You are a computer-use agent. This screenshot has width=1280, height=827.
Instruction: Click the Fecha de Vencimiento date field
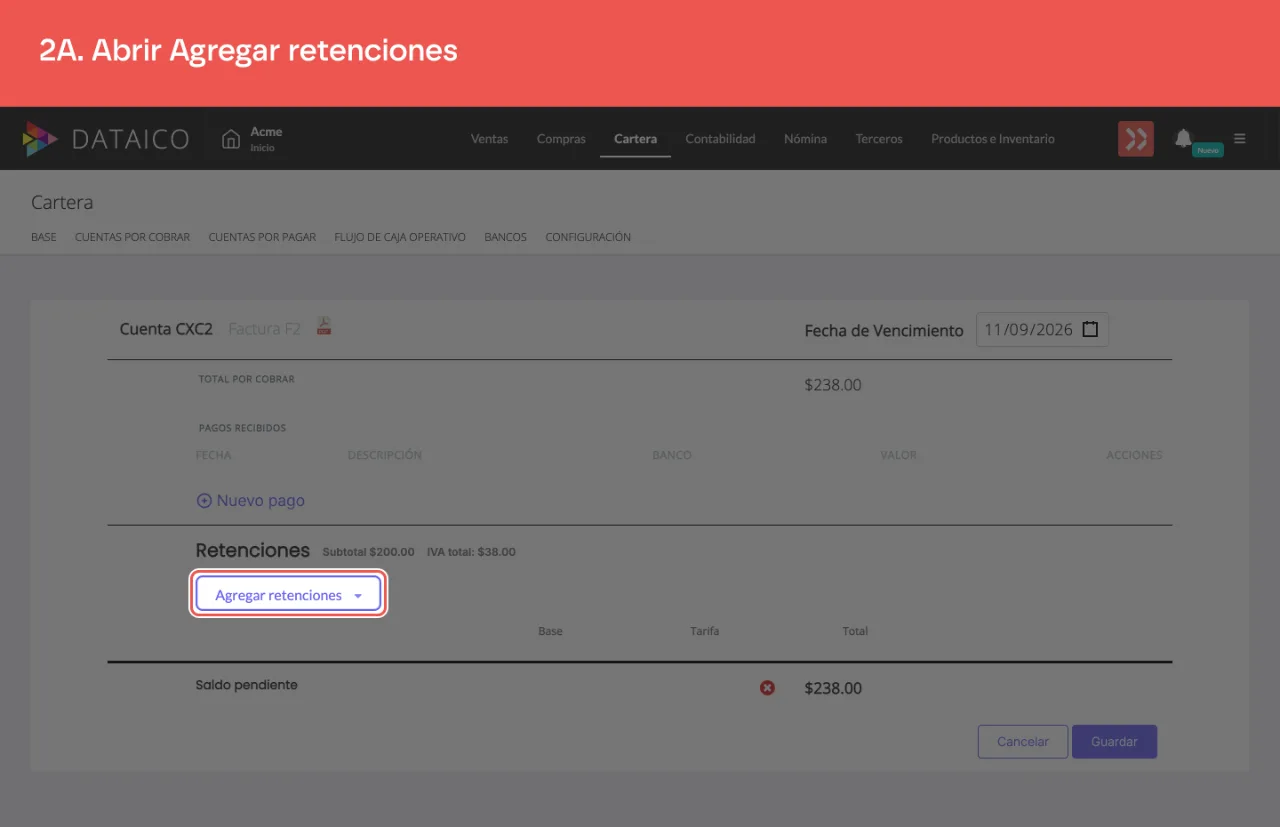pyautogui.click(x=1042, y=330)
